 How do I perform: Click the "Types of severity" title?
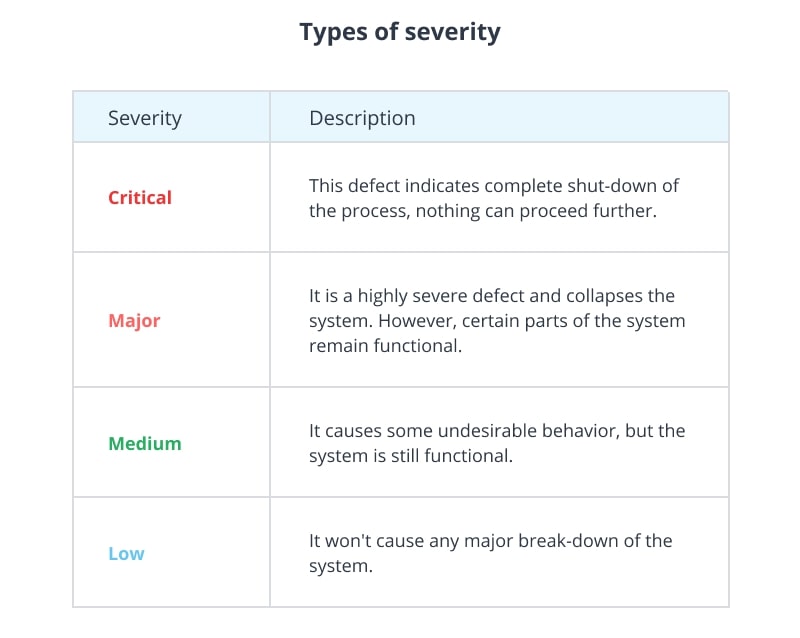pos(400,32)
